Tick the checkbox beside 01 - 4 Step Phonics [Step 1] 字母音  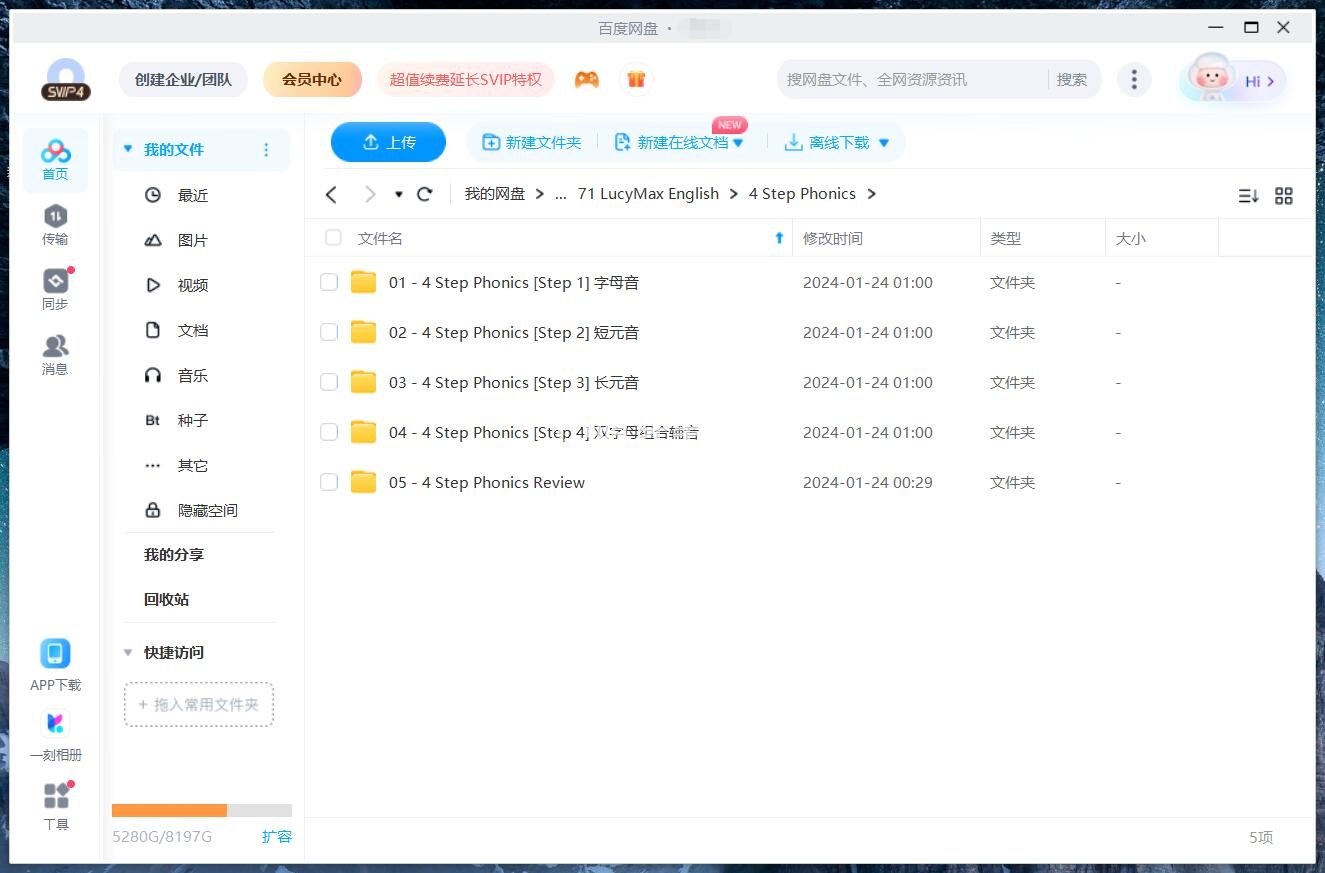[329, 282]
